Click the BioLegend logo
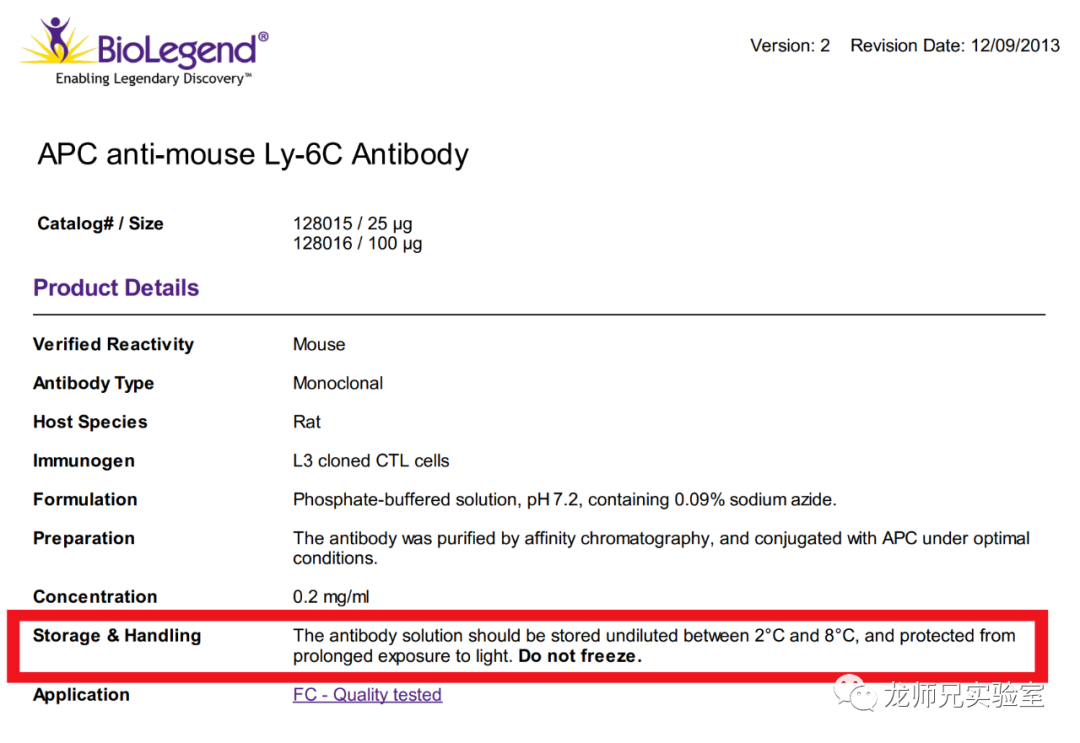This screenshot has height=743, width=1080. 145,50
